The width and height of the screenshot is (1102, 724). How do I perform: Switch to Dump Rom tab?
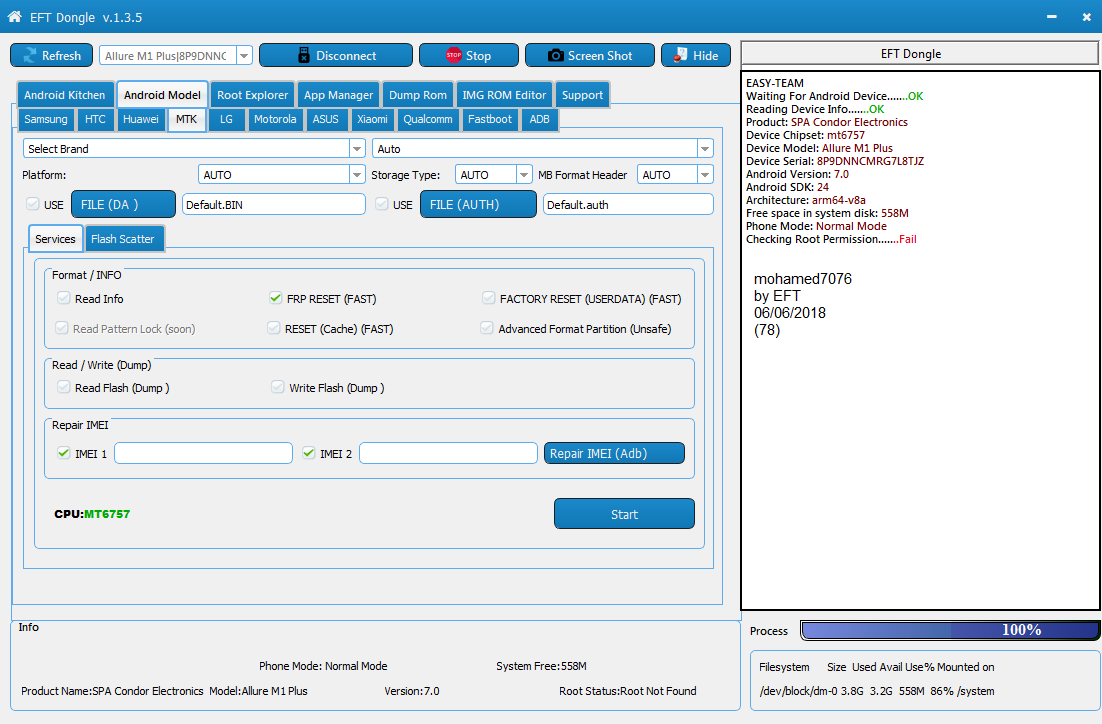(418, 95)
